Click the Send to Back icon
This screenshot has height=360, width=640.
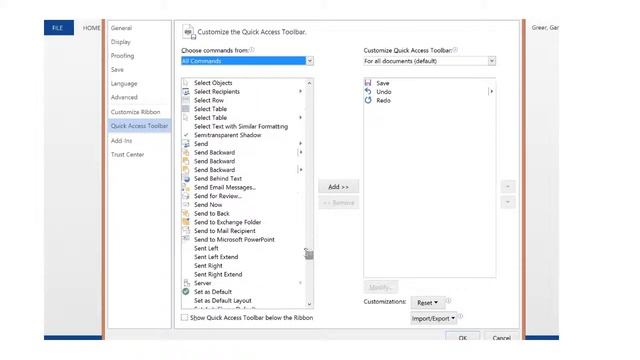pyautogui.click(x=186, y=213)
